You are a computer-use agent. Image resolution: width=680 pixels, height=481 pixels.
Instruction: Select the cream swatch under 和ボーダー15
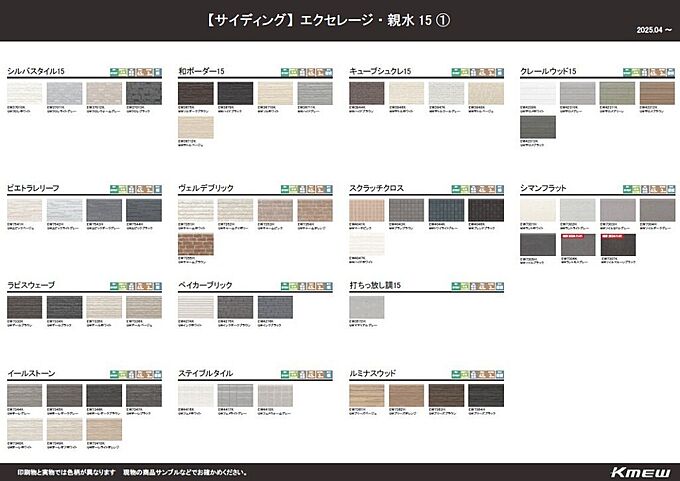tap(275, 93)
